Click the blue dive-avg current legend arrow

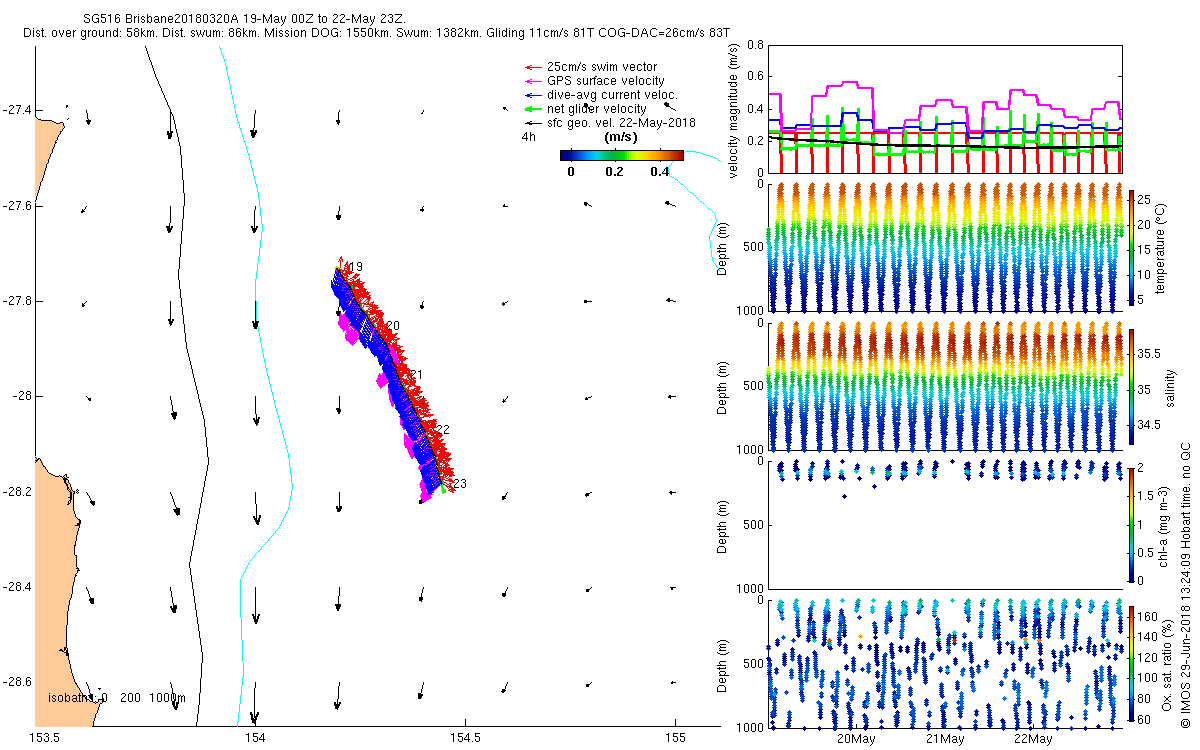[531, 95]
